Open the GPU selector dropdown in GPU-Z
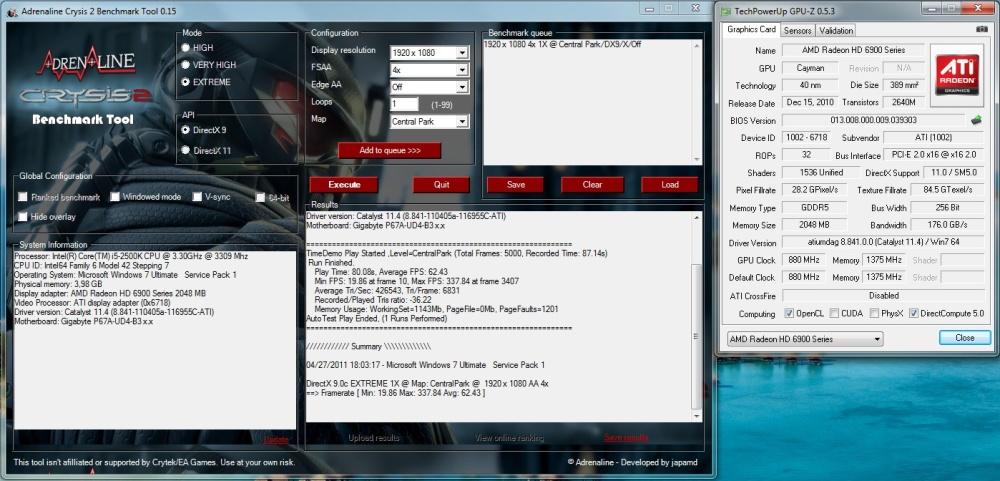The width and height of the screenshot is (1000, 481). coord(805,339)
